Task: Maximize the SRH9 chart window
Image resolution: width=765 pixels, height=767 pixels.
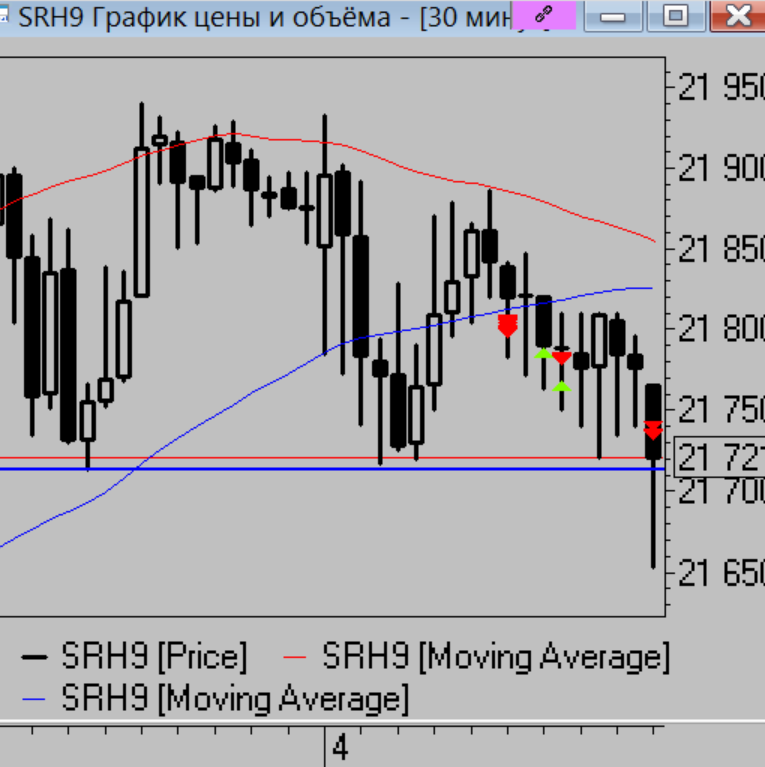Action: click(677, 16)
